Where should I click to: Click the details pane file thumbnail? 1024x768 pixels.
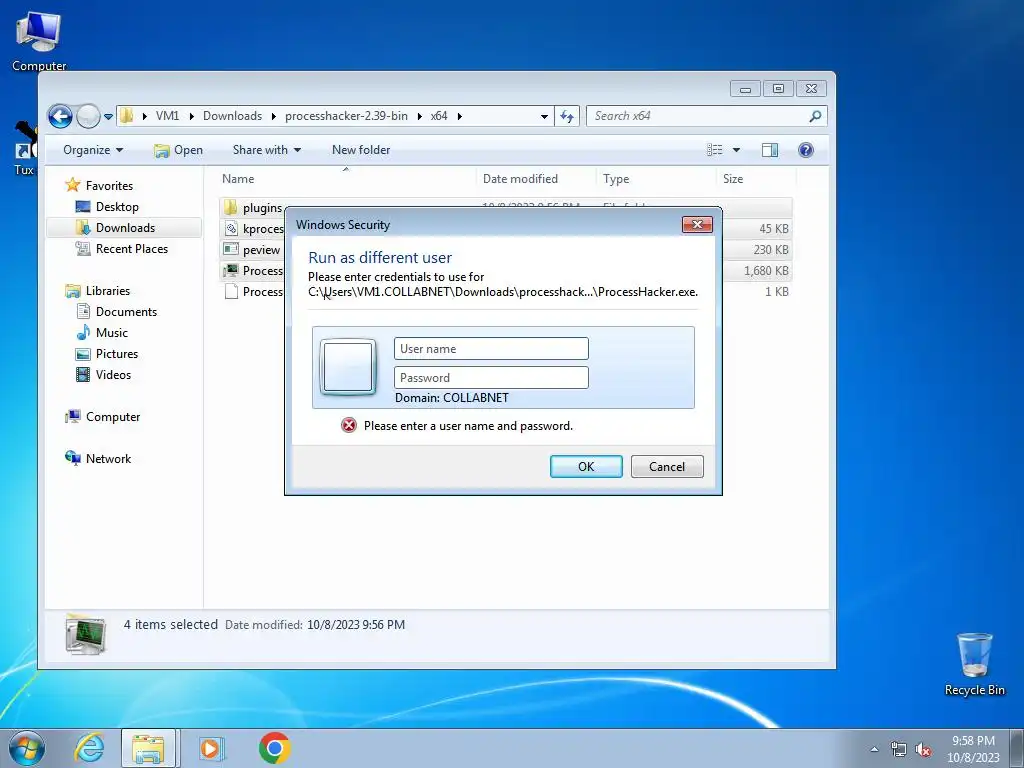pos(86,633)
